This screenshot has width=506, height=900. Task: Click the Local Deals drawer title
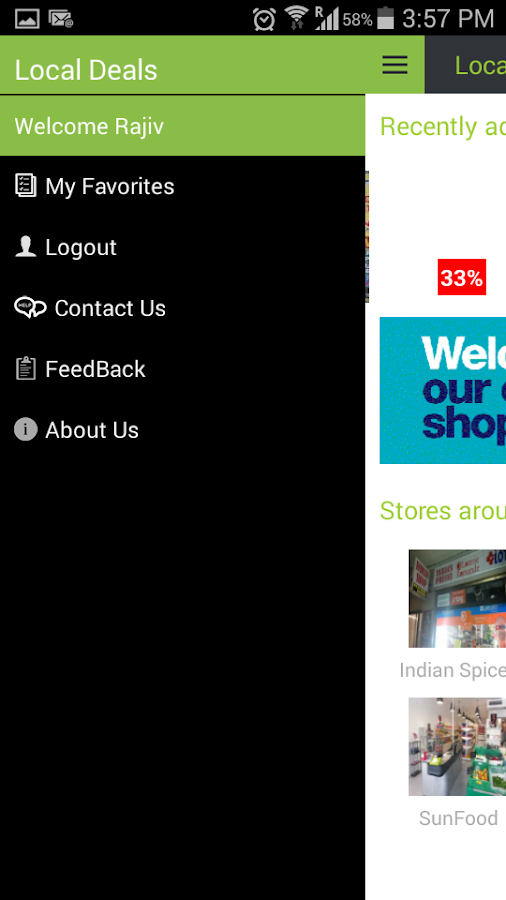click(86, 70)
